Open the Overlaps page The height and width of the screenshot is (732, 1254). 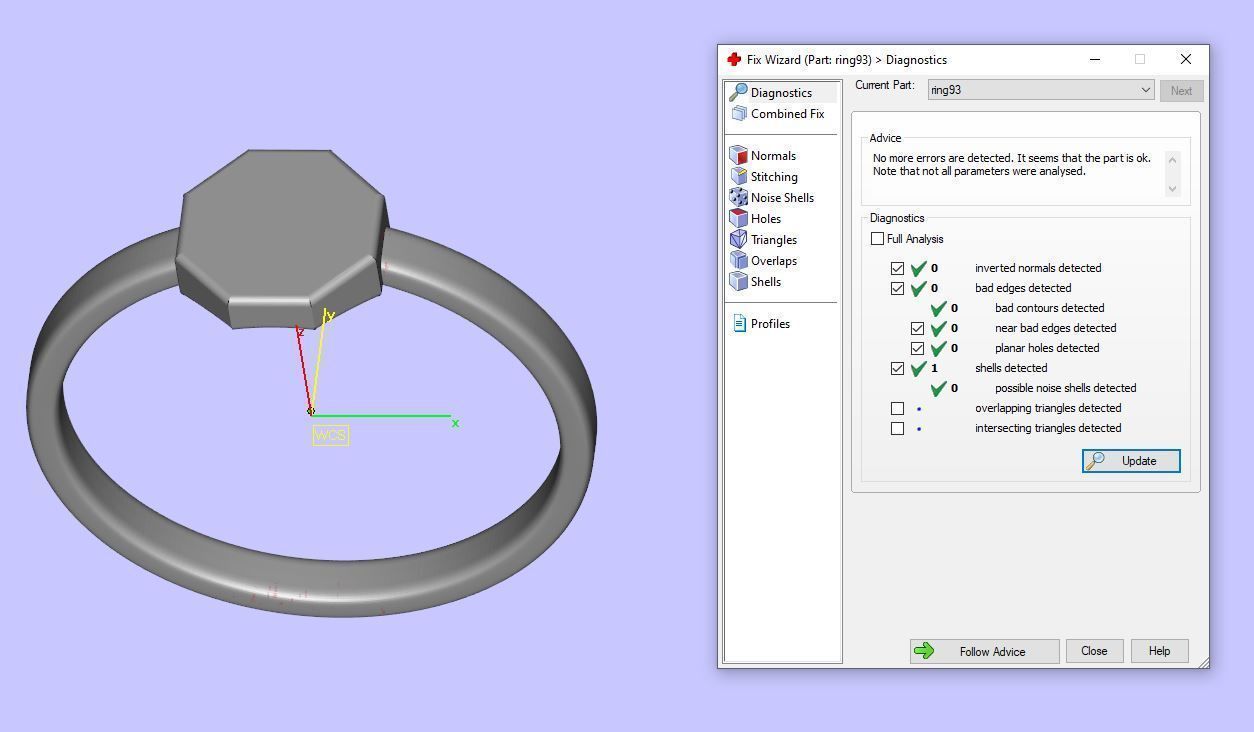pos(774,261)
